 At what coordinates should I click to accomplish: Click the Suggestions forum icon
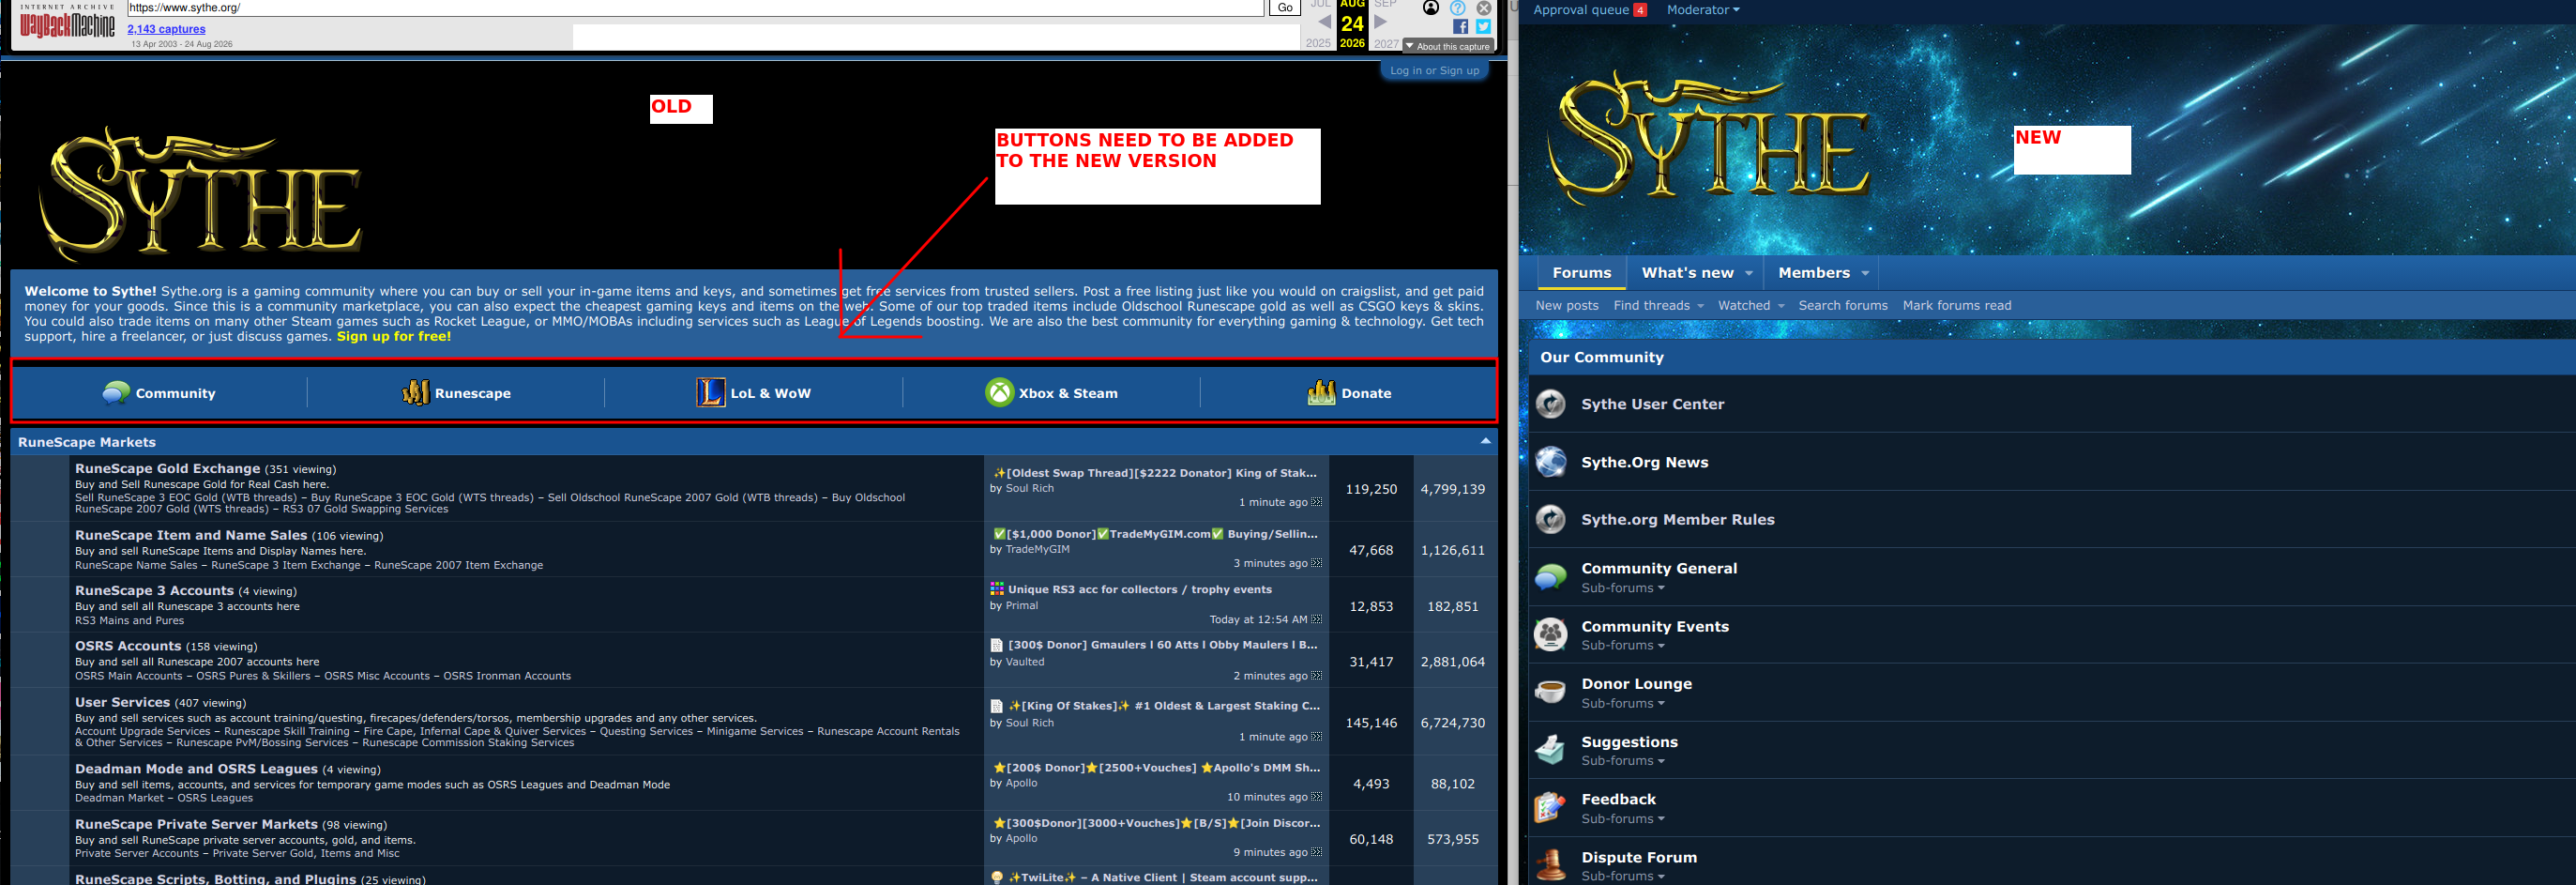(x=1551, y=750)
